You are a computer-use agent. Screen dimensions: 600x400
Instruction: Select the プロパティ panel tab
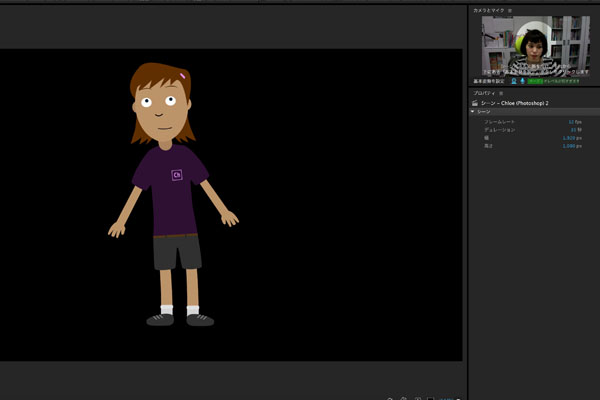click(x=484, y=93)
